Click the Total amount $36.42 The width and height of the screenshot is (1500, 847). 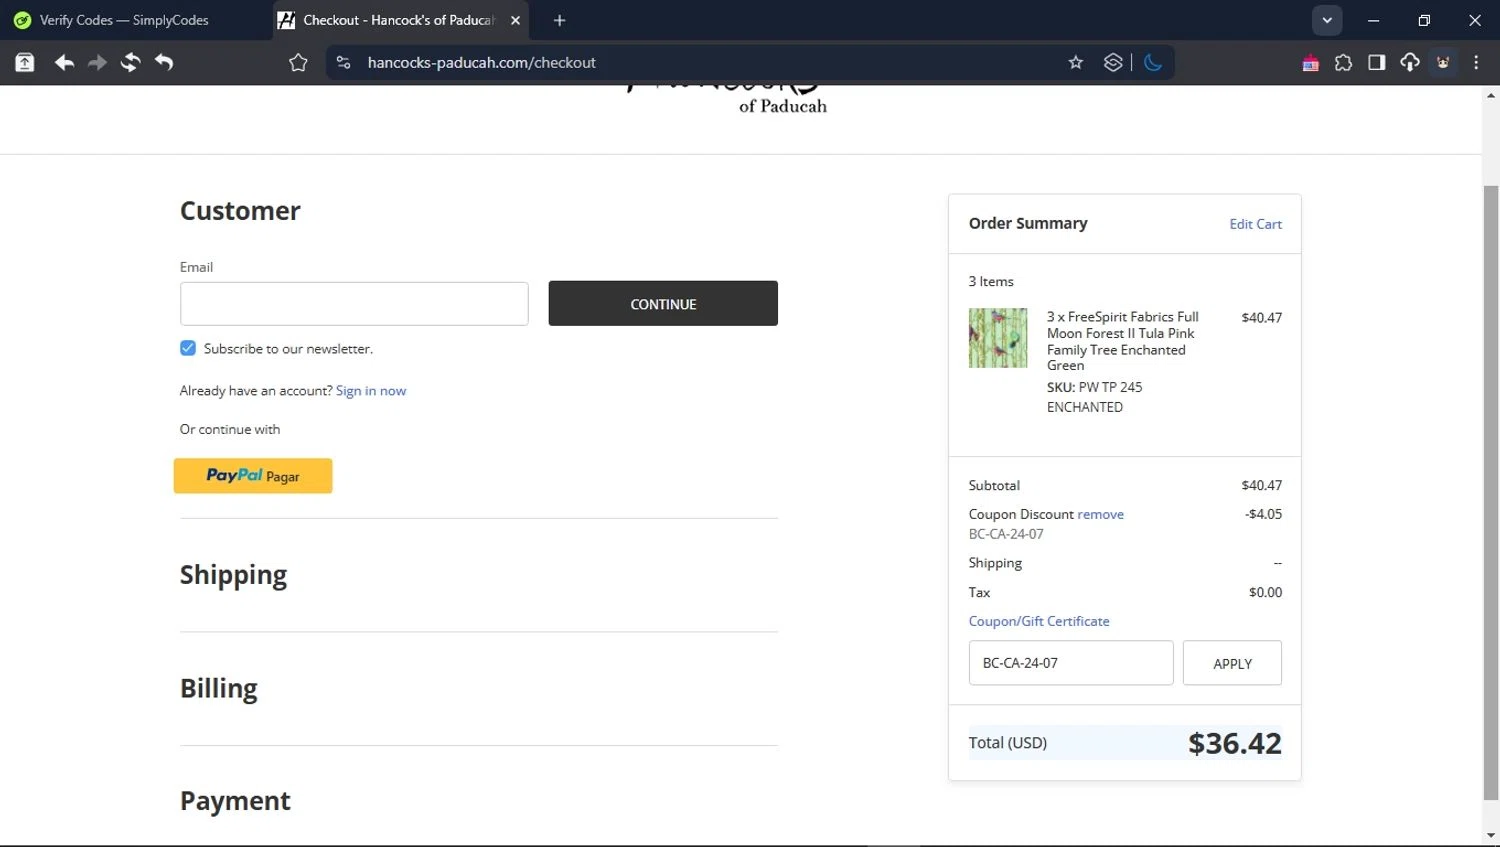click(1235, 743)
